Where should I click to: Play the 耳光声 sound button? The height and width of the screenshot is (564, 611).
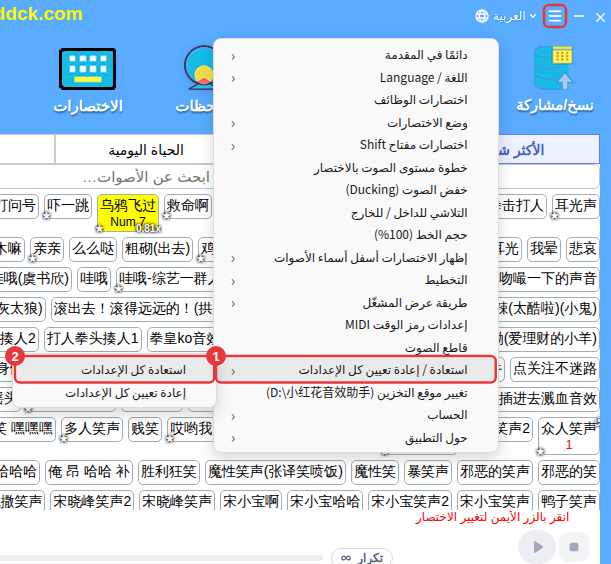pos(576,206)
